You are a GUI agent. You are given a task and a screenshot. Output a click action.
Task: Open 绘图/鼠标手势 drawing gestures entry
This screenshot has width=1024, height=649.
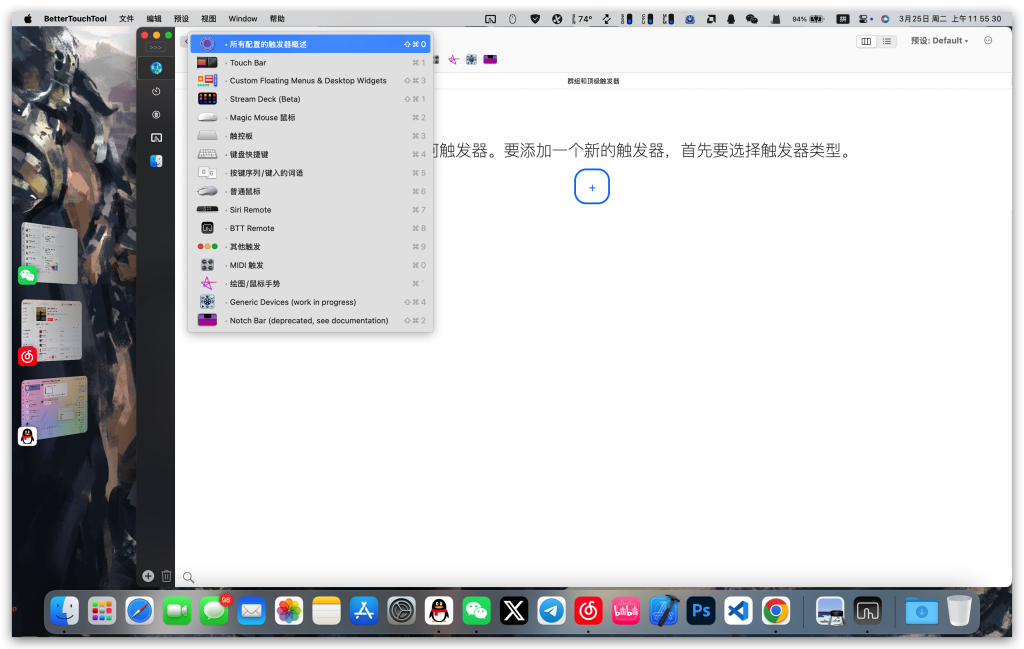click(310, 283)
